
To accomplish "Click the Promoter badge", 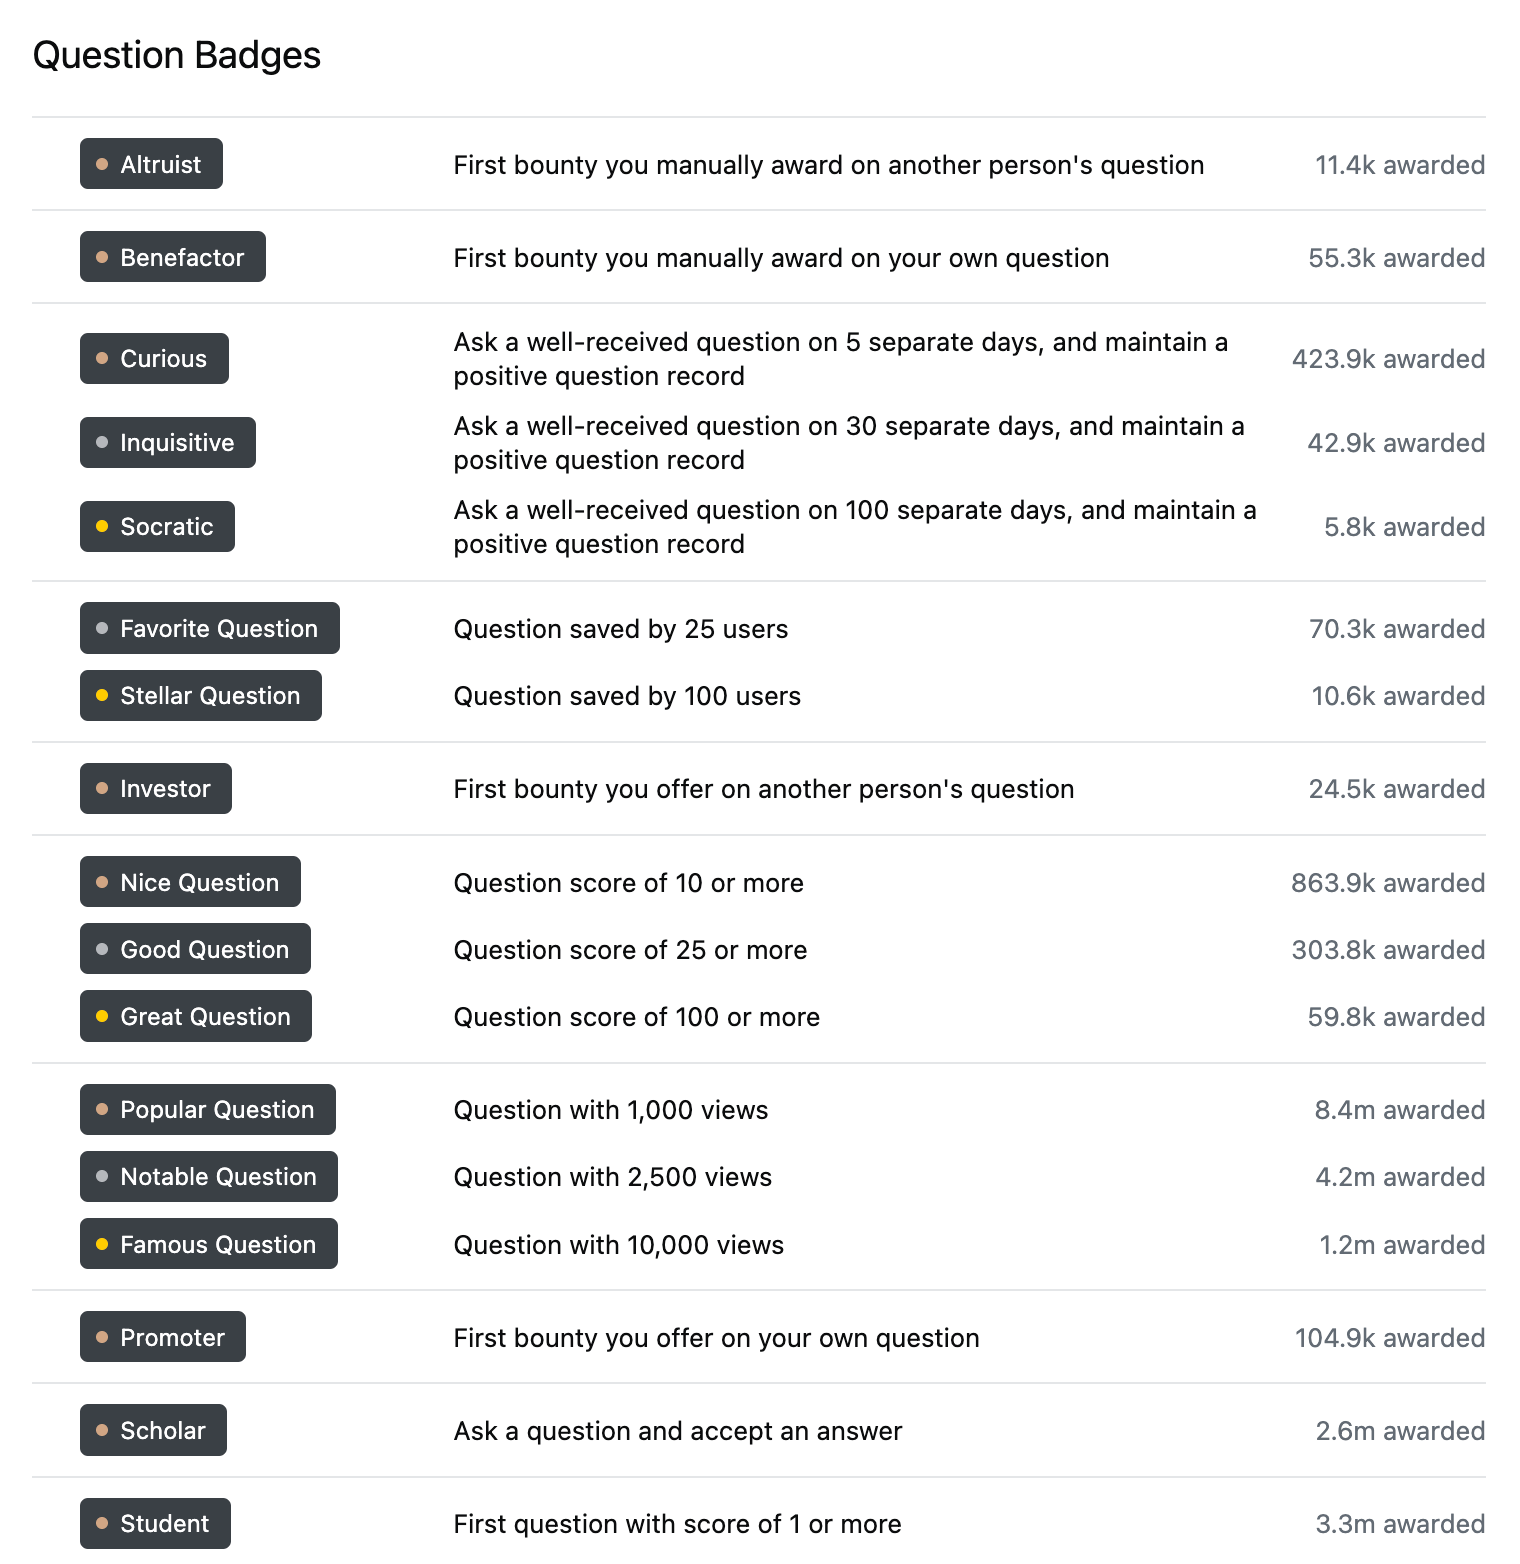I will tap(162, 1337).
